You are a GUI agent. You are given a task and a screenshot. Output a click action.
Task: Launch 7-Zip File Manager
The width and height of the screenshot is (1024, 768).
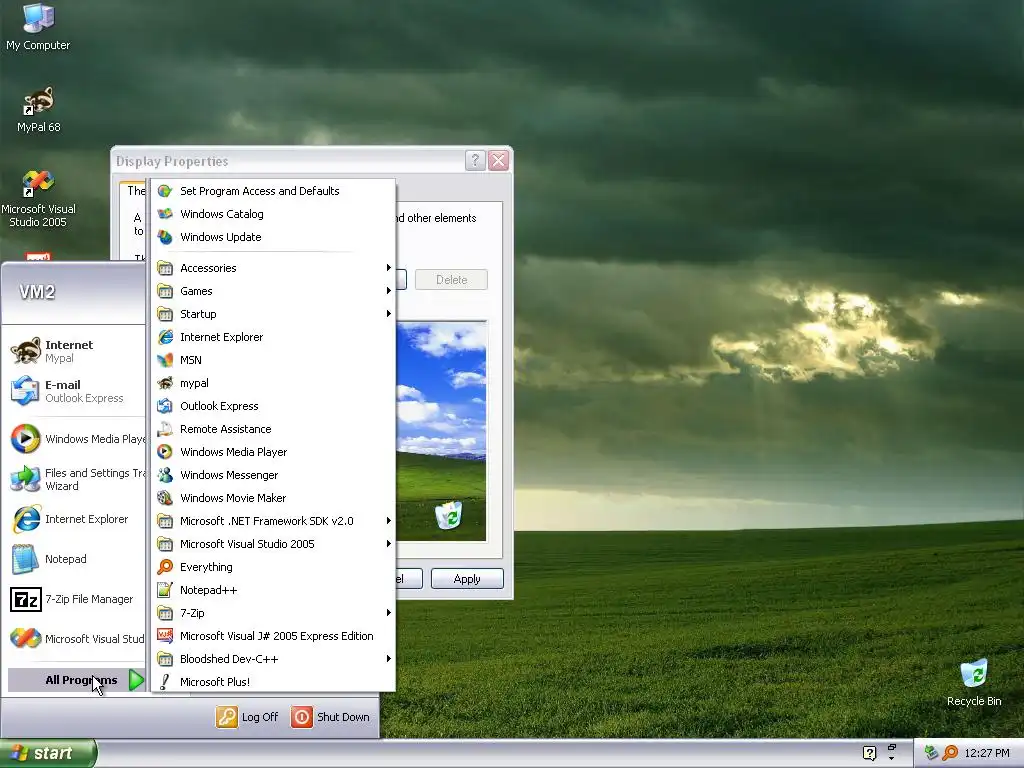tap(75, 599)
